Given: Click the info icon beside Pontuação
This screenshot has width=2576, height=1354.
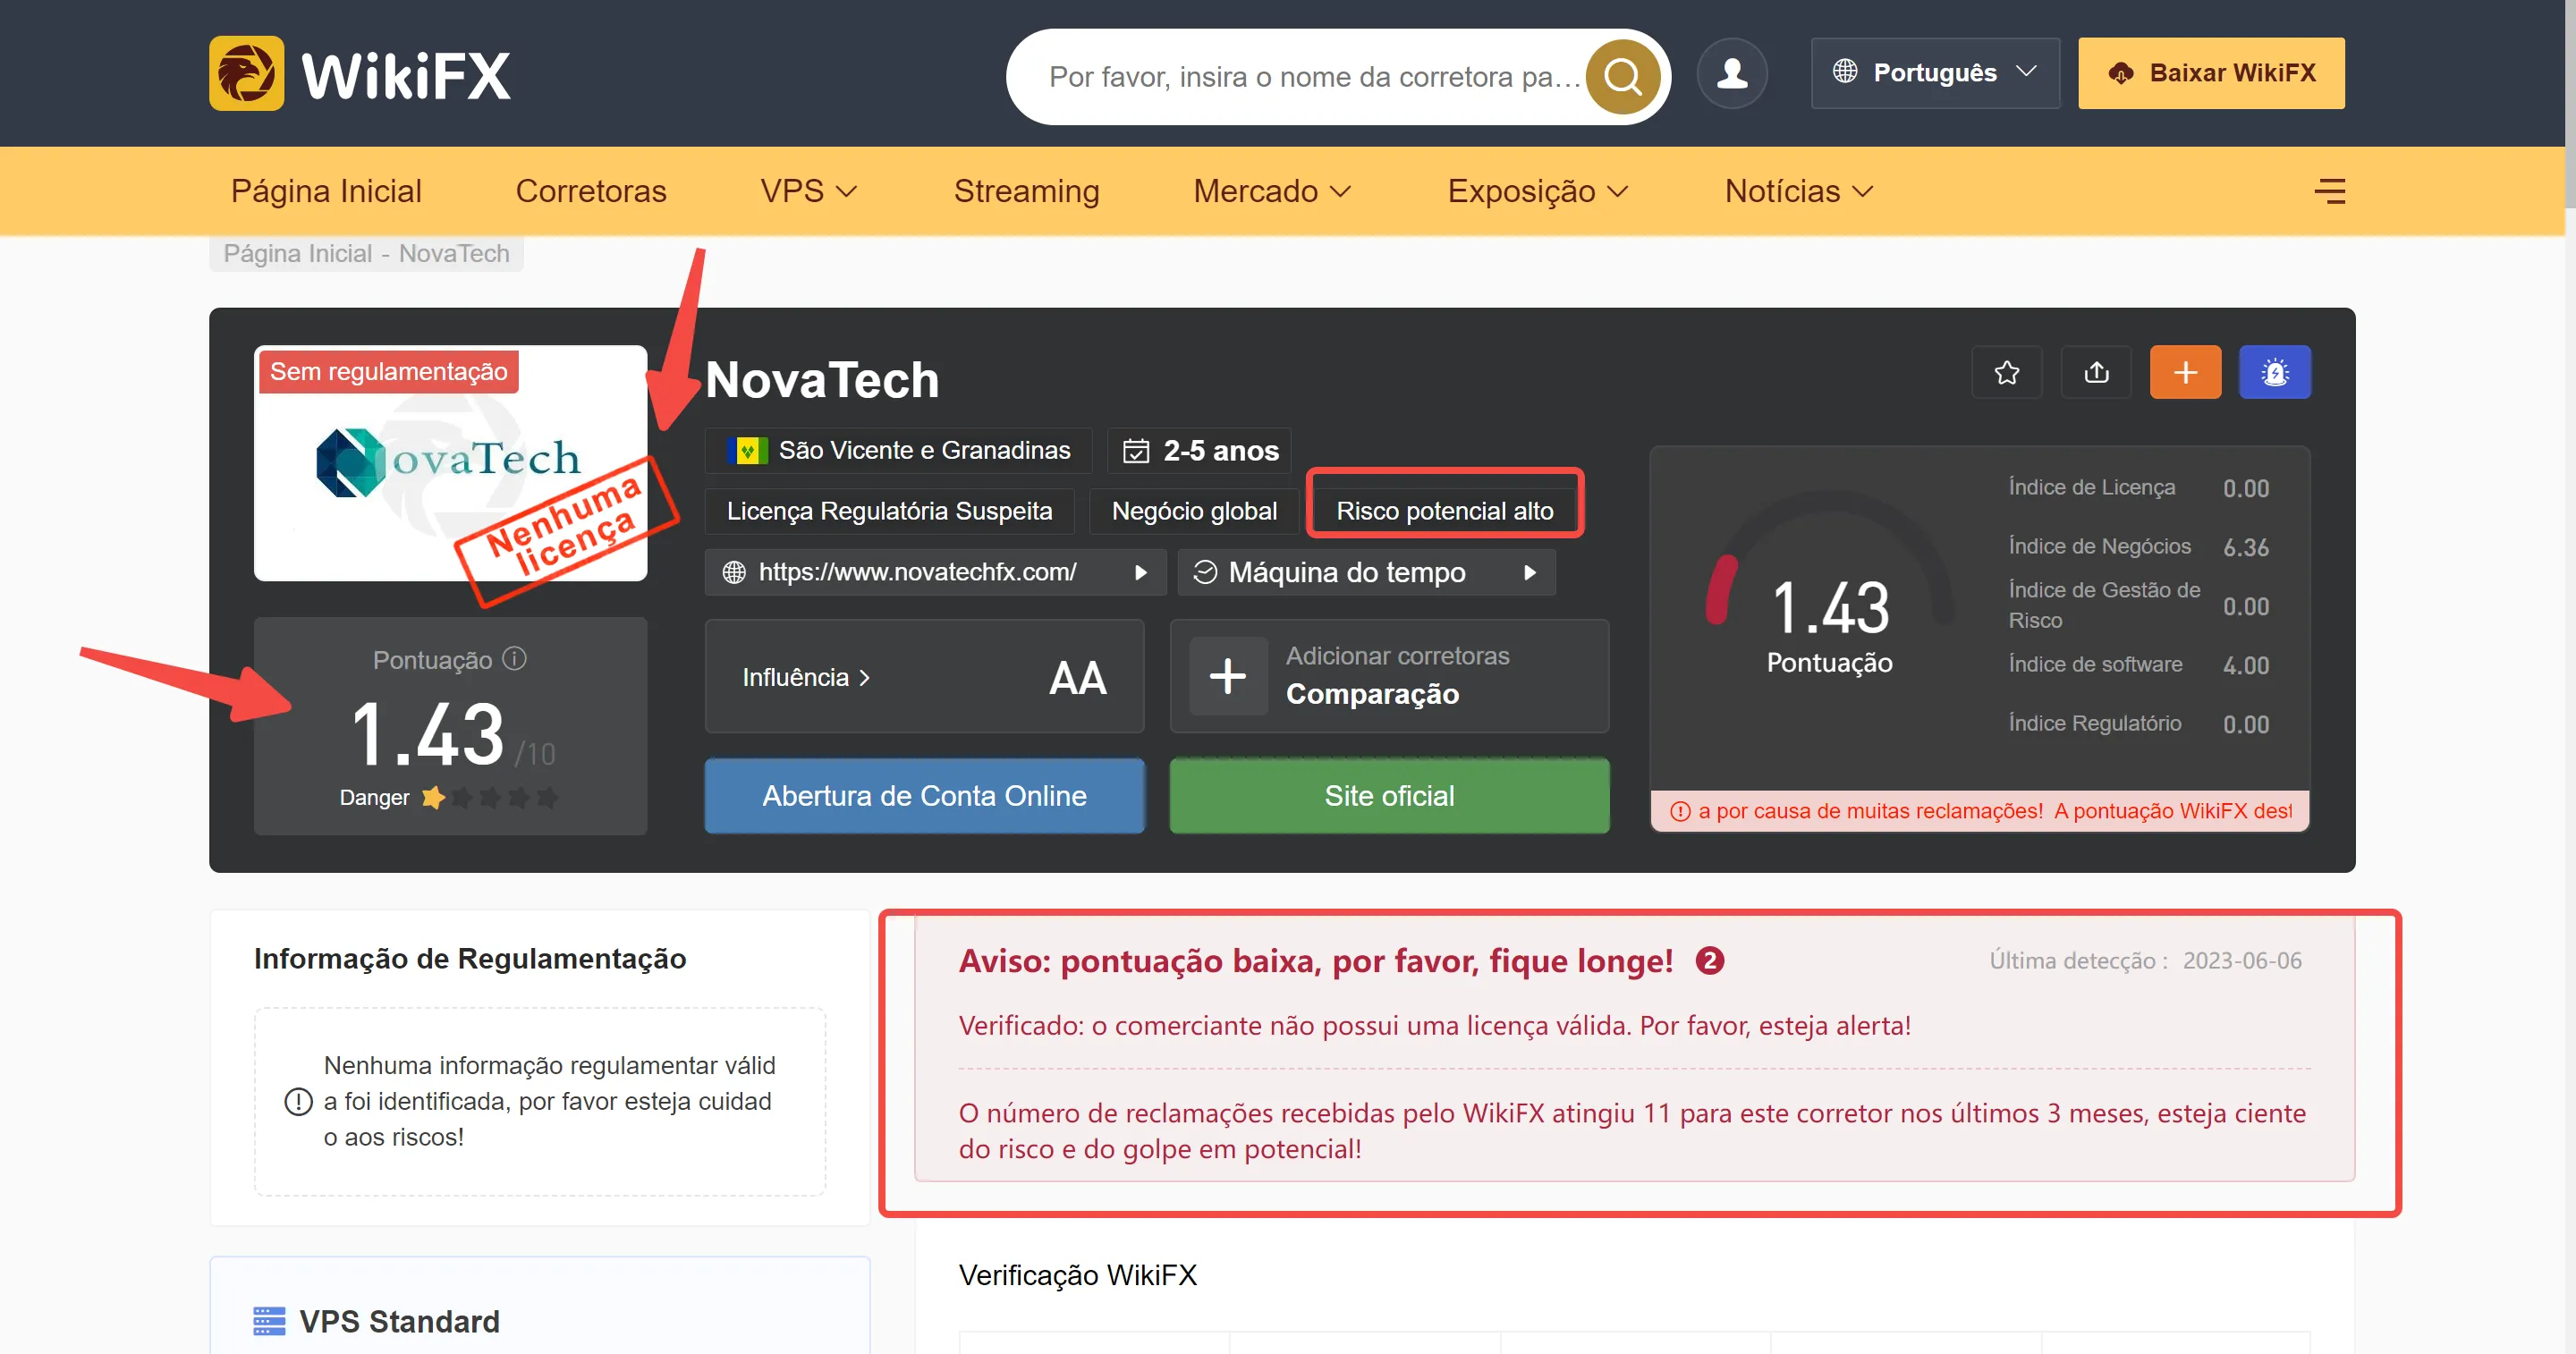Looking at the screenshot, I should click(x=514, y=659).
